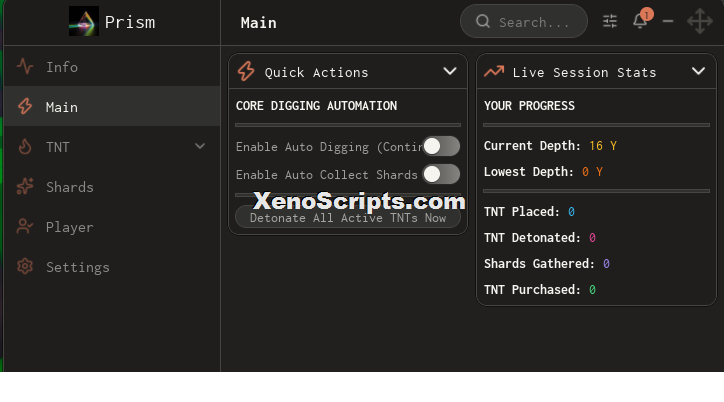Click the Shards sparkle icon in sidebar
The width and height of the screenshot is (724, 402).
pyautogui.click(x=25, y=186)
